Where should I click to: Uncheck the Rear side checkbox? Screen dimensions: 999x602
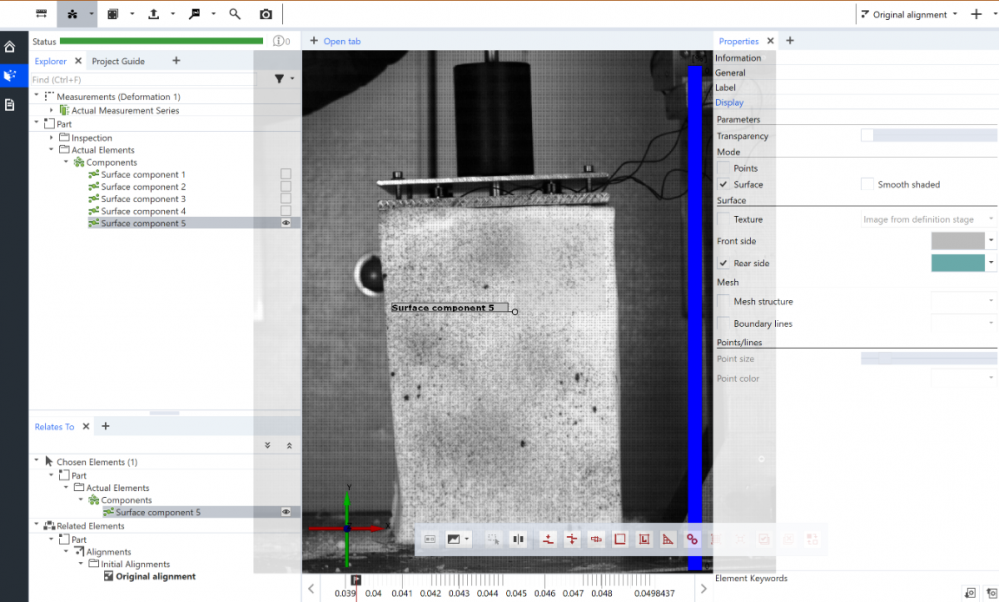[724, 263]
